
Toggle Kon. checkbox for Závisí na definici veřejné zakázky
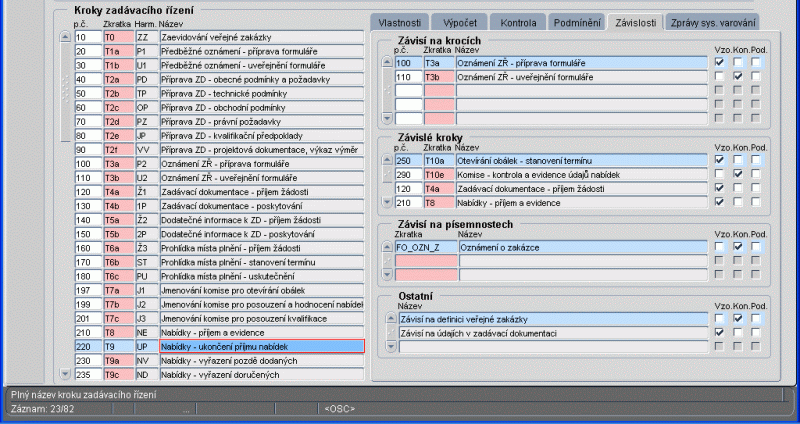tap(738, 319)
